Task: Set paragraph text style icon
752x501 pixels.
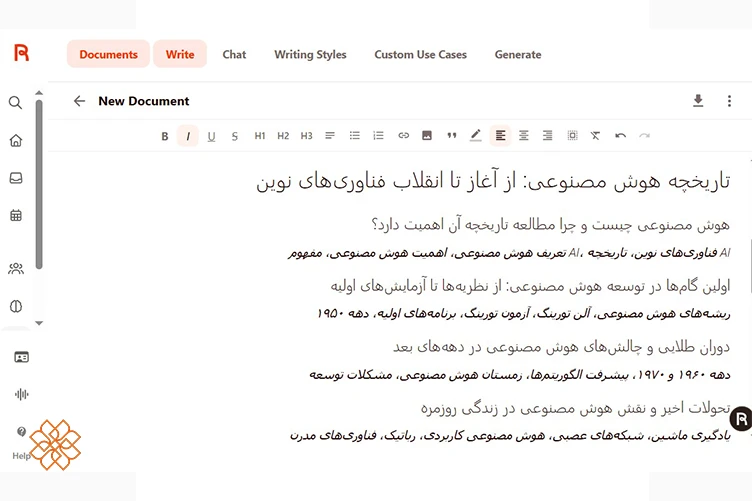Action: pyautogui.click(x=330, y=136)
